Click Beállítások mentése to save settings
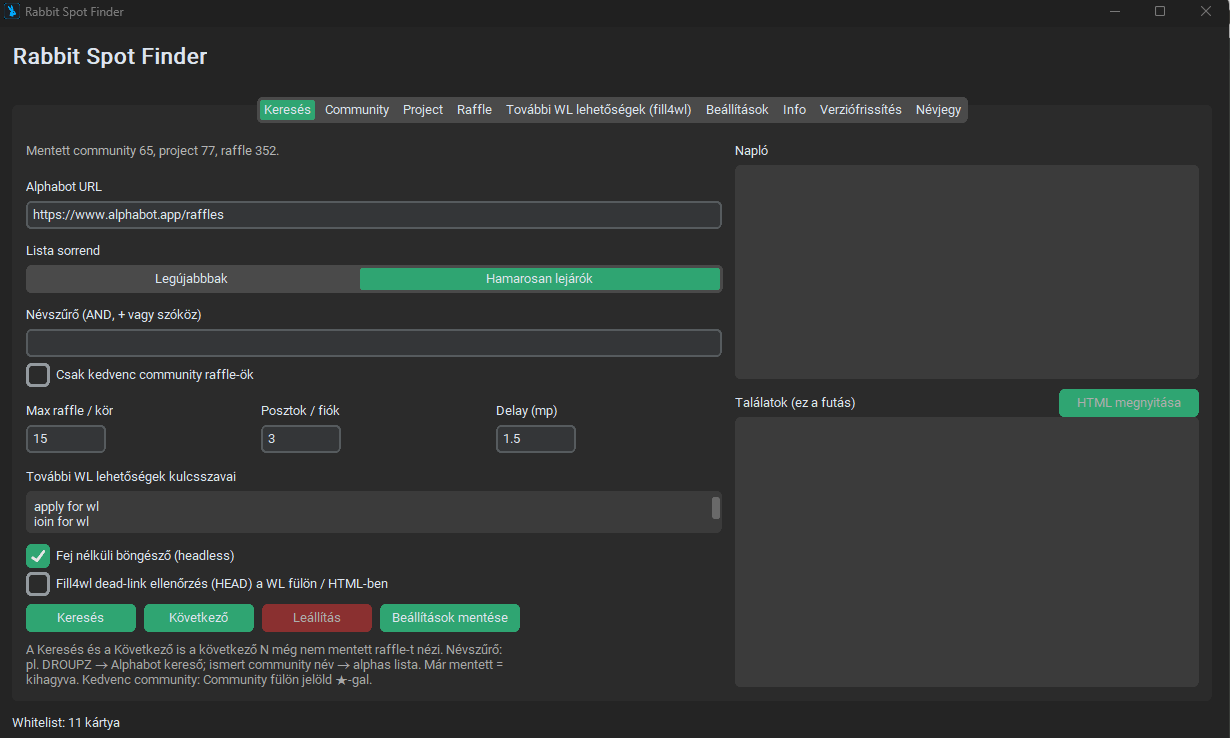1230x738 pixels. point(450,618)
